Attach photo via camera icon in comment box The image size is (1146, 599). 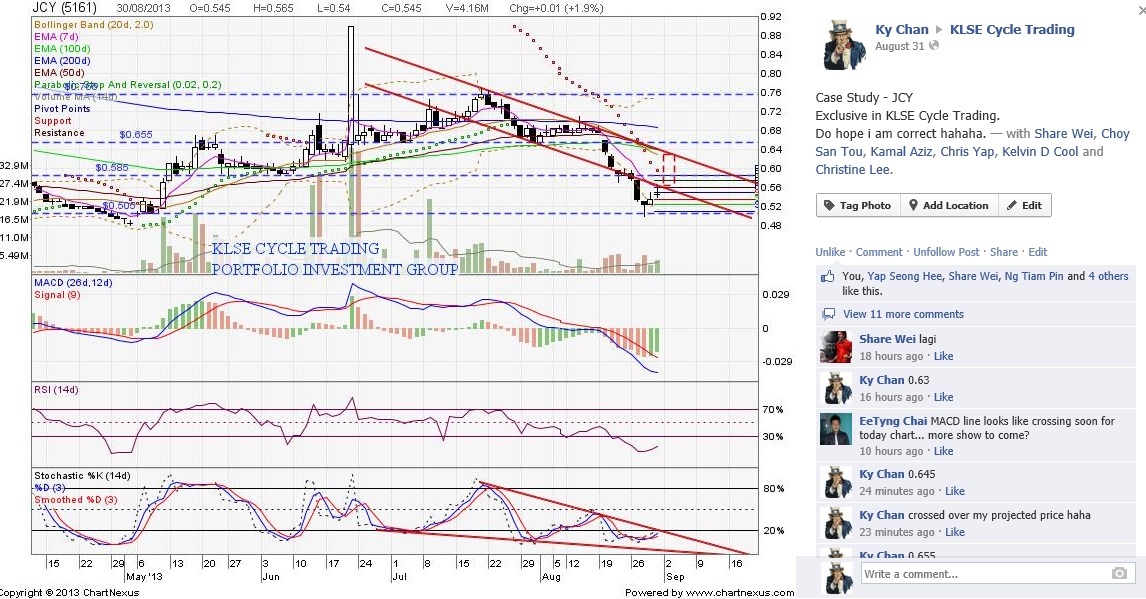click(x=1119, y=574)
